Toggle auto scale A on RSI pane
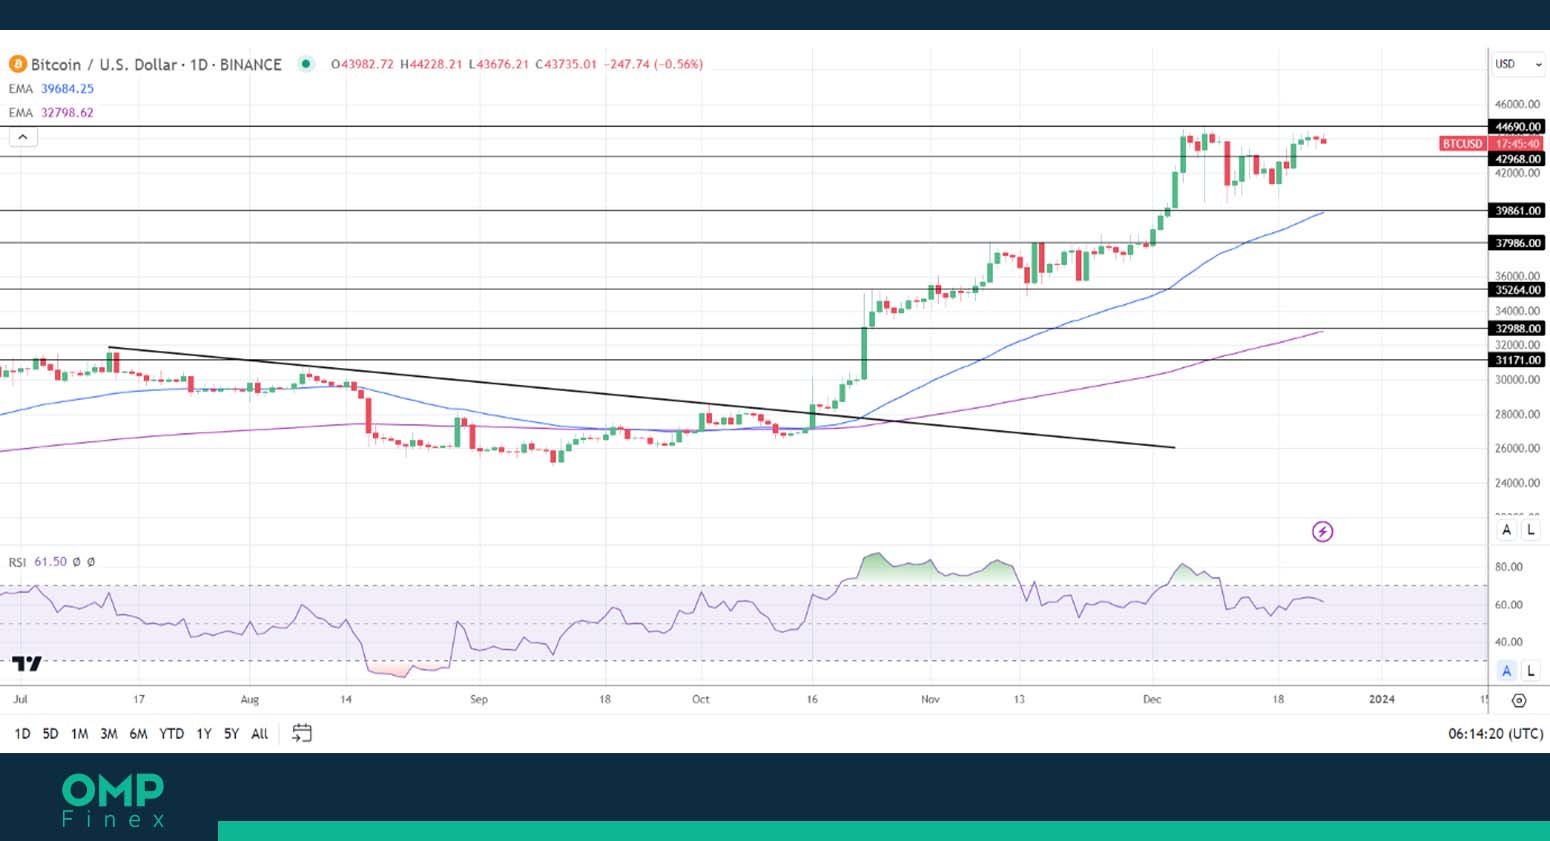1550x841 pixels. 1507,671
